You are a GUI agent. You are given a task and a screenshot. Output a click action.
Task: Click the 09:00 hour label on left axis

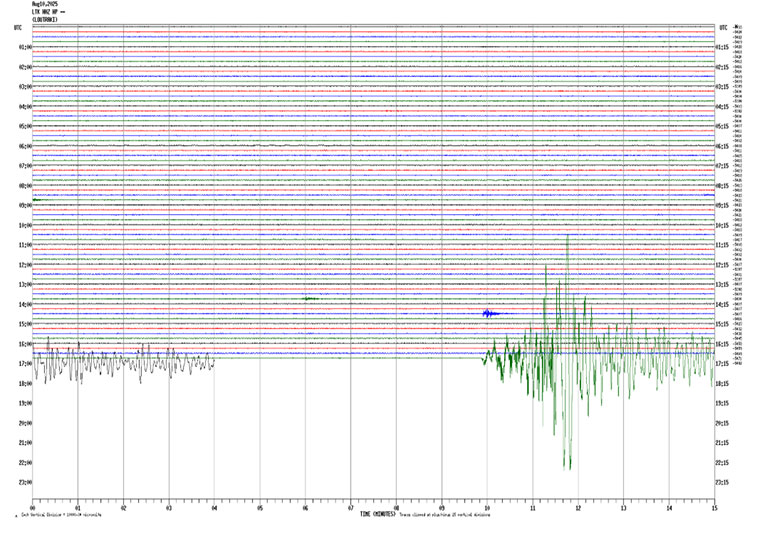[x=24, y=205]
